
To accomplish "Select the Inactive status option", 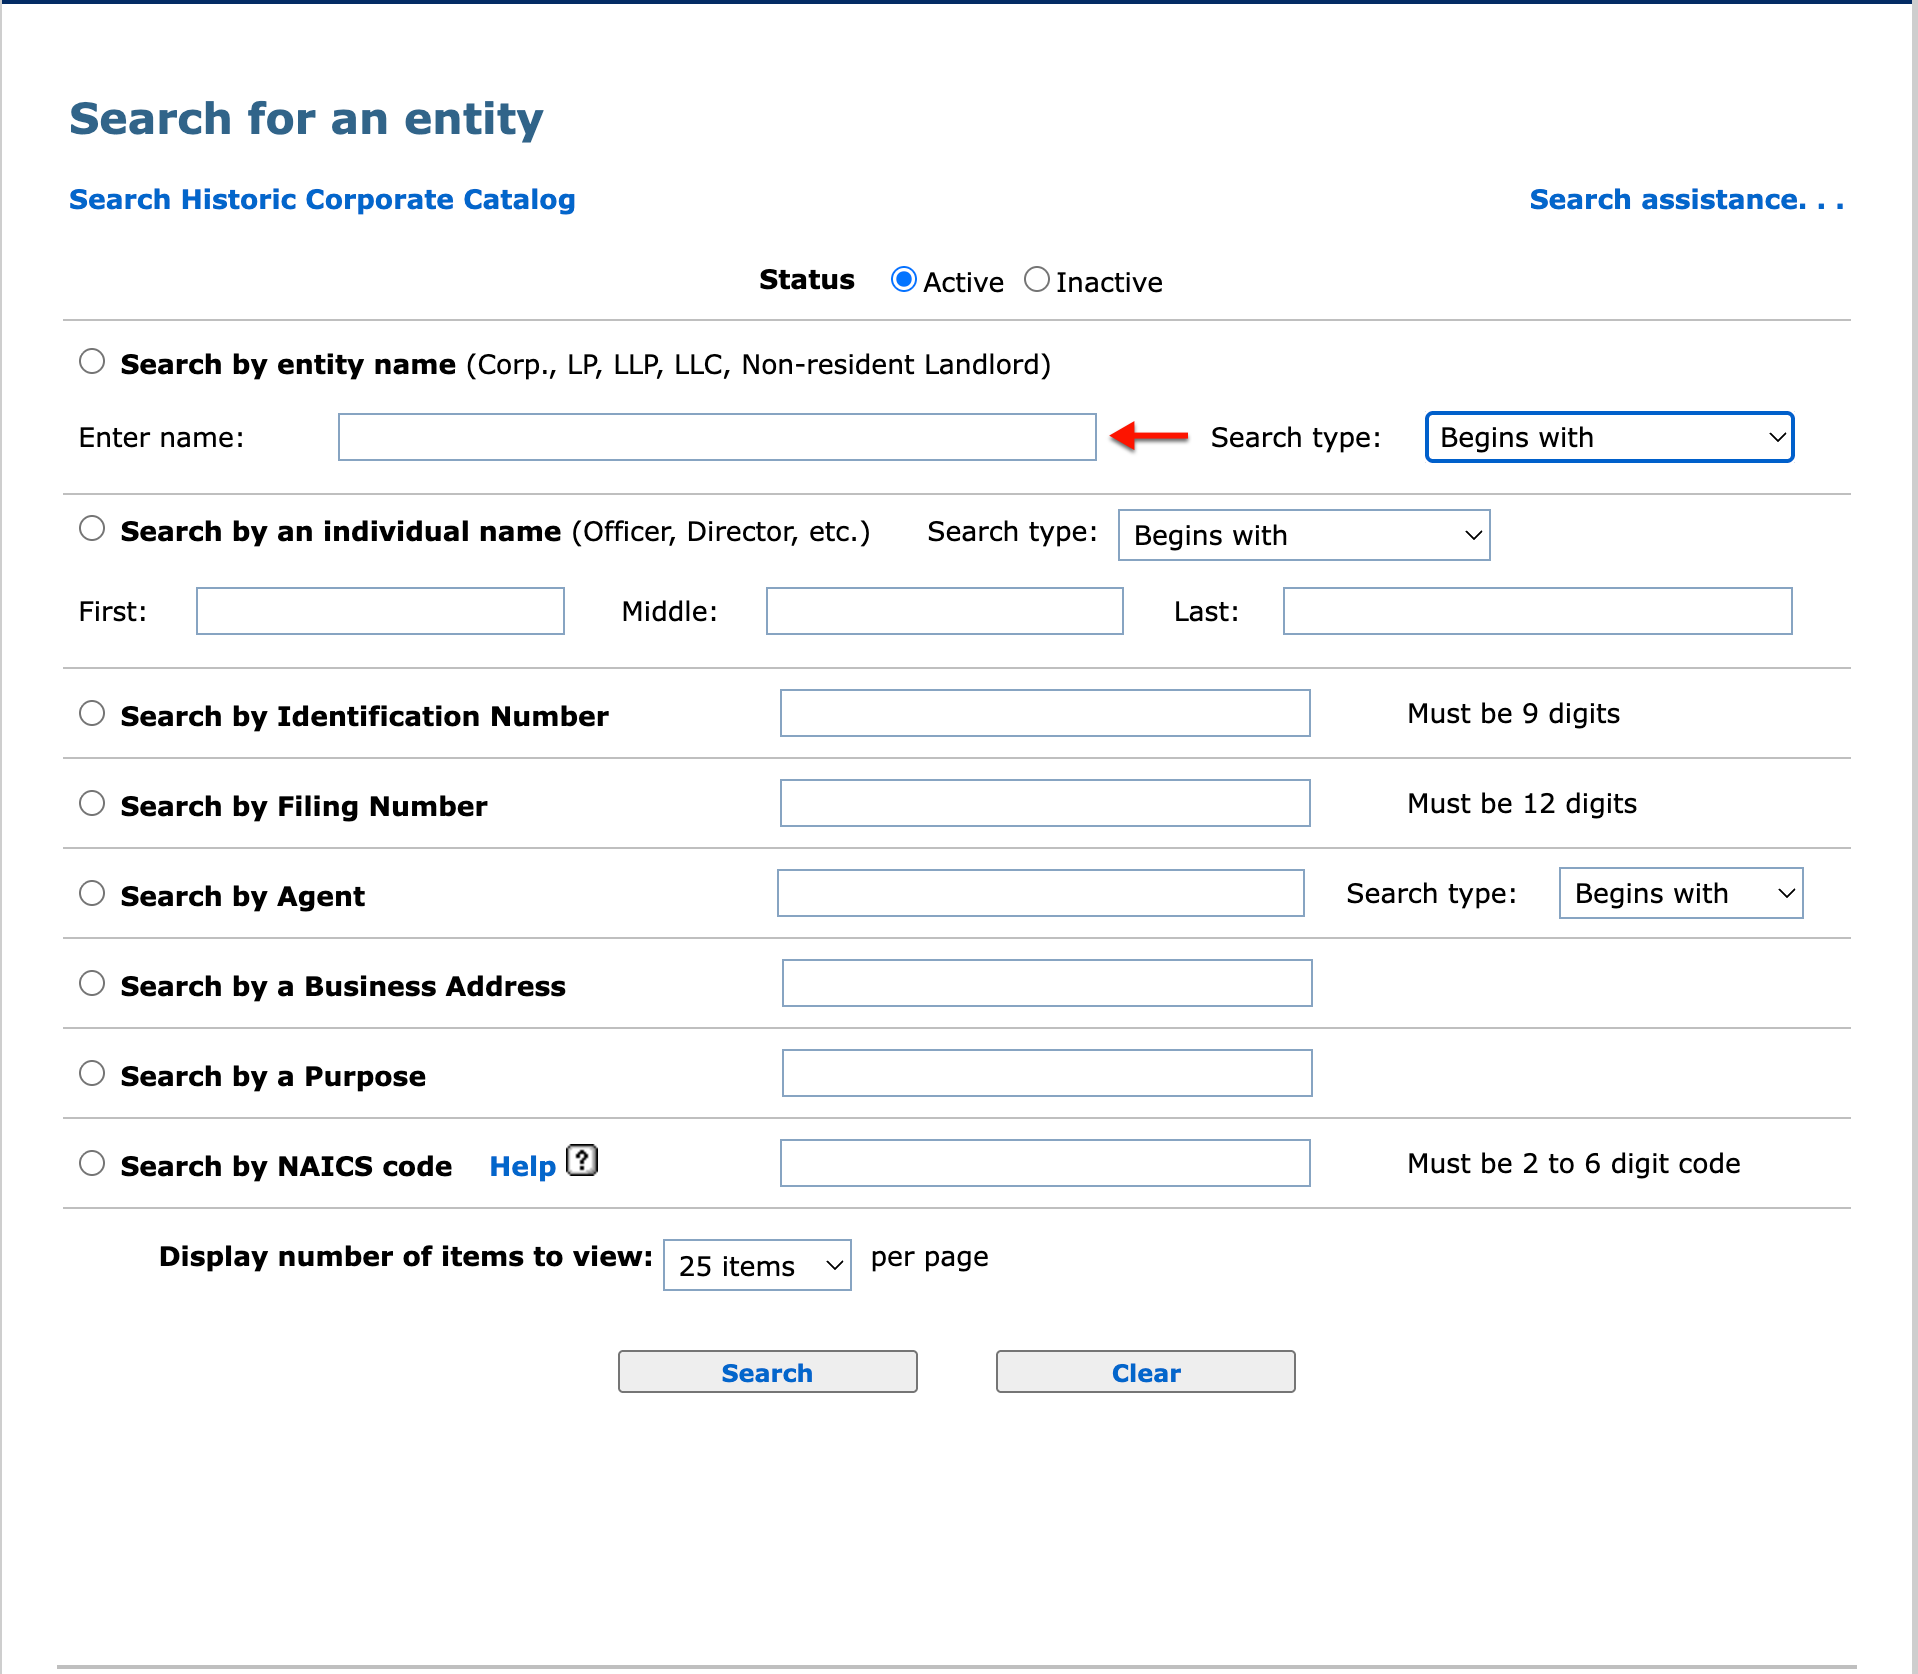I will tap(1037, 280).
